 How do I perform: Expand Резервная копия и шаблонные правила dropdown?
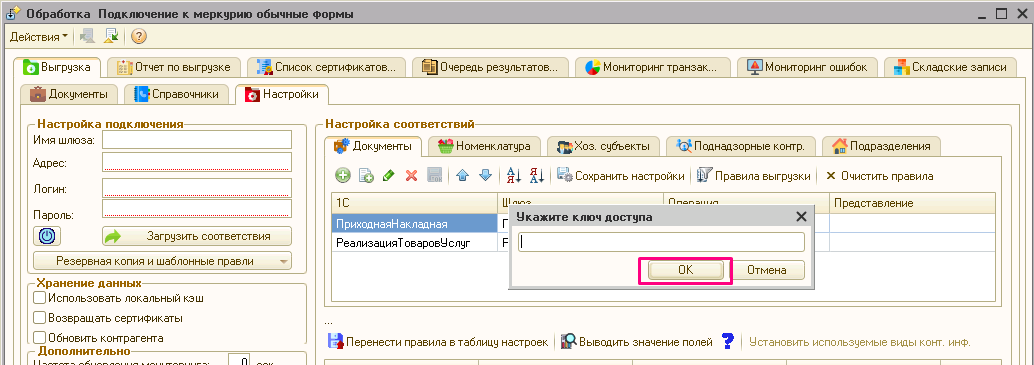click(162, 261)
